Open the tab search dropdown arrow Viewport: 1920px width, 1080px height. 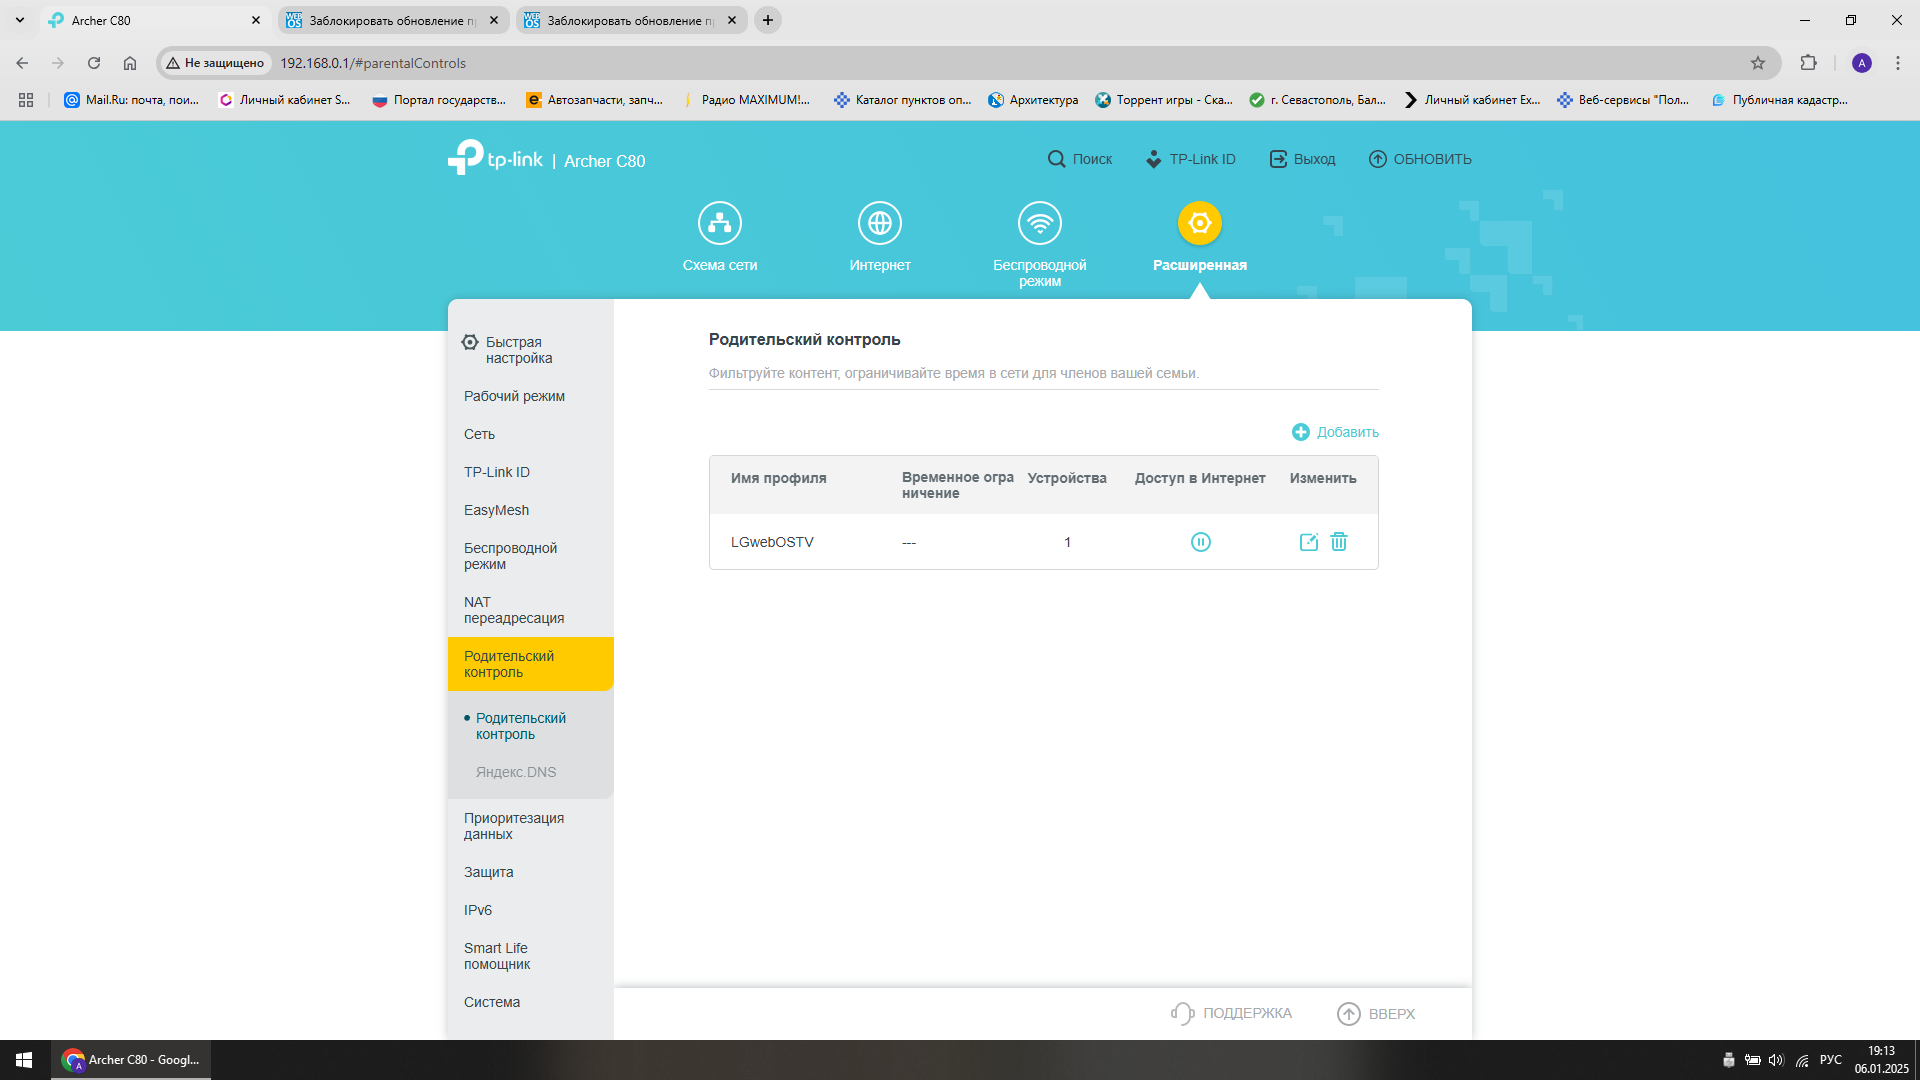20,20
